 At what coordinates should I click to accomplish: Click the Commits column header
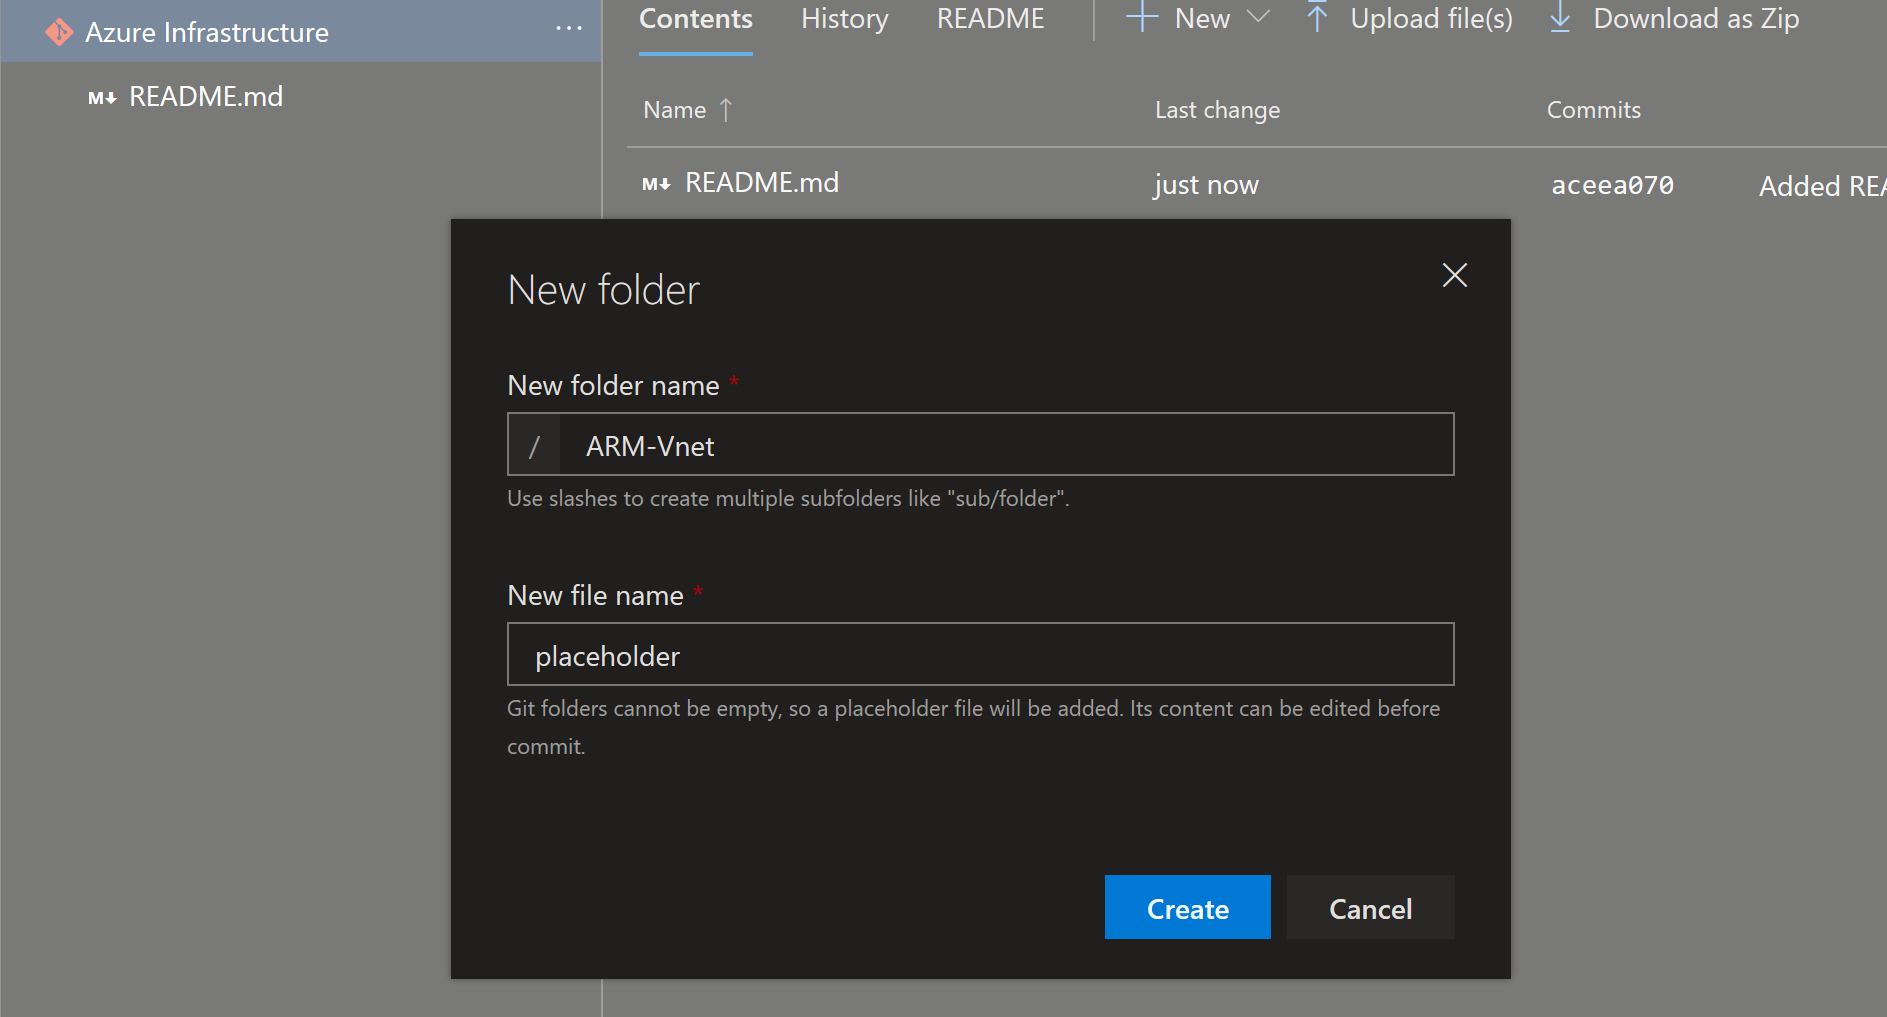1594,110
